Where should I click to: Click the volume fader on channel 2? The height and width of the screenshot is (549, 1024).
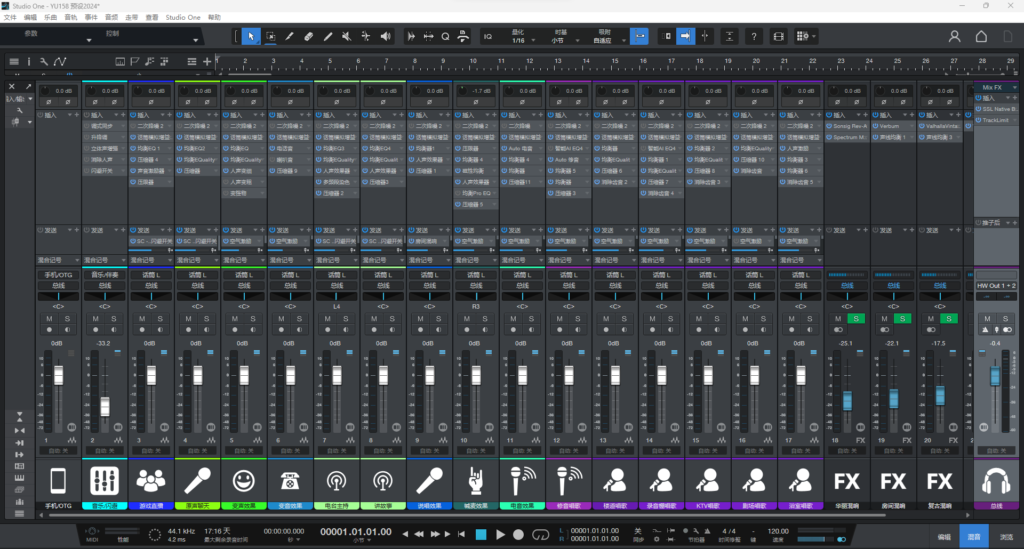(104, 406)
